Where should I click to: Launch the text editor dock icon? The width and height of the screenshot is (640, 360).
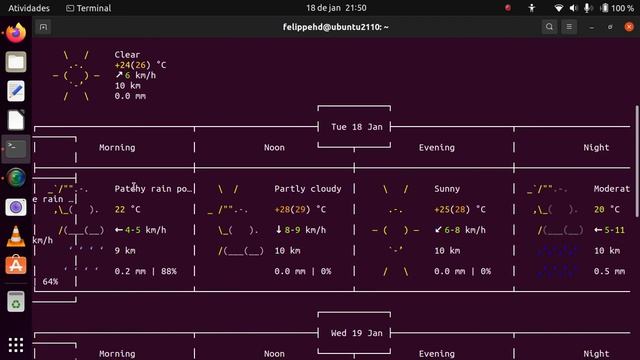(x=16, y=91)
